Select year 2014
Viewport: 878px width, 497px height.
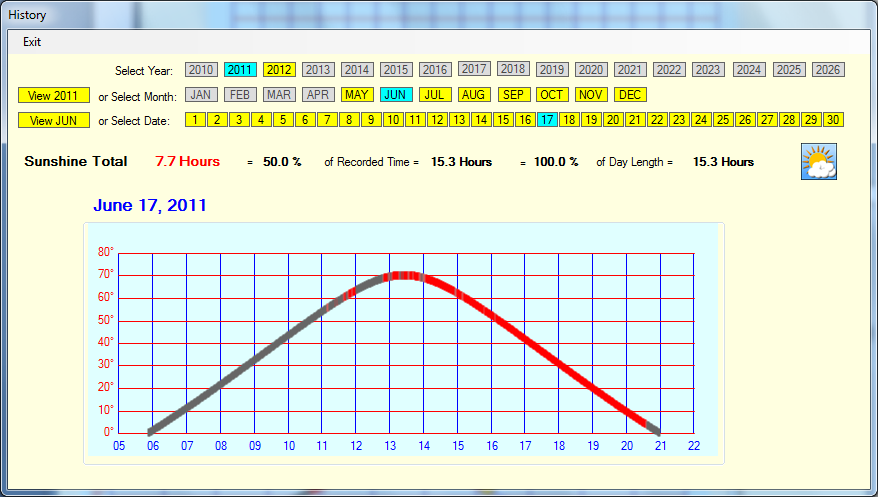coord(357,69)
